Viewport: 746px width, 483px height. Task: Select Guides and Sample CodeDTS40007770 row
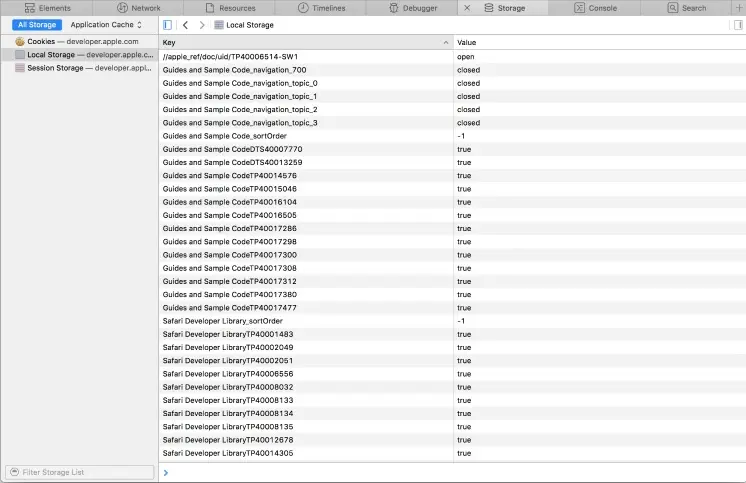pos(452,149)
